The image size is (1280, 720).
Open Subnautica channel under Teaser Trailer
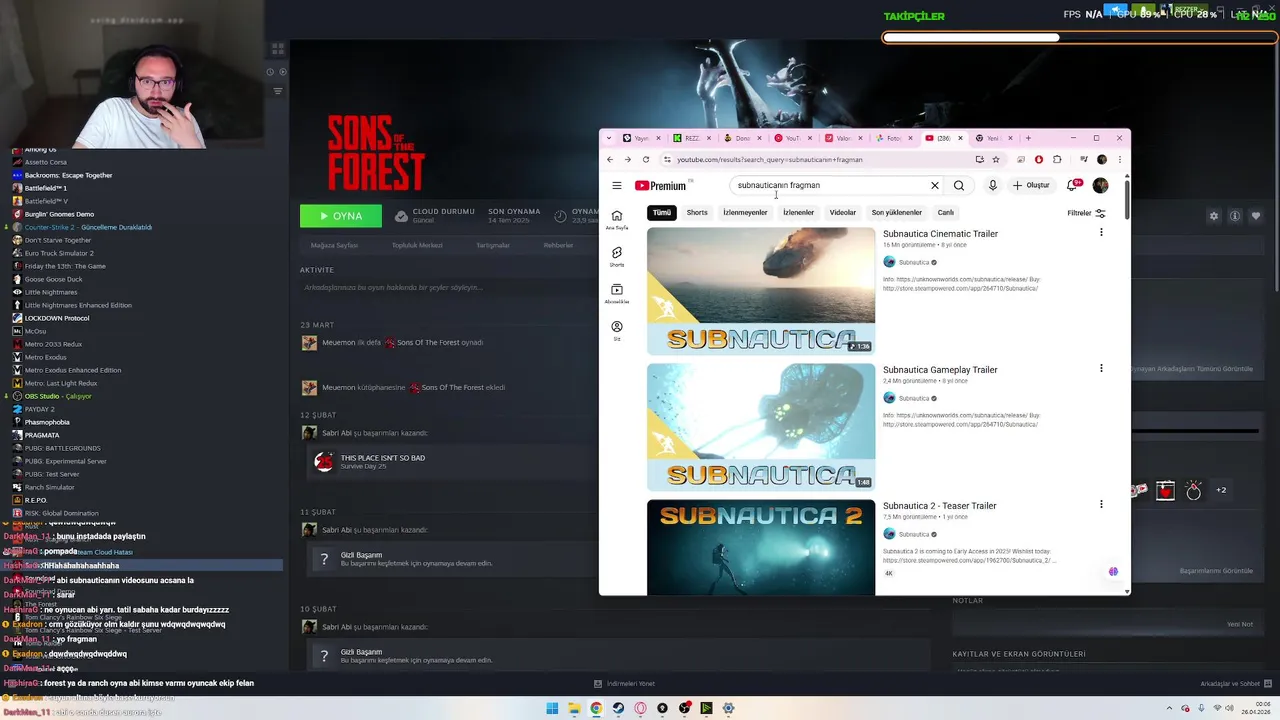coord(913,534)
